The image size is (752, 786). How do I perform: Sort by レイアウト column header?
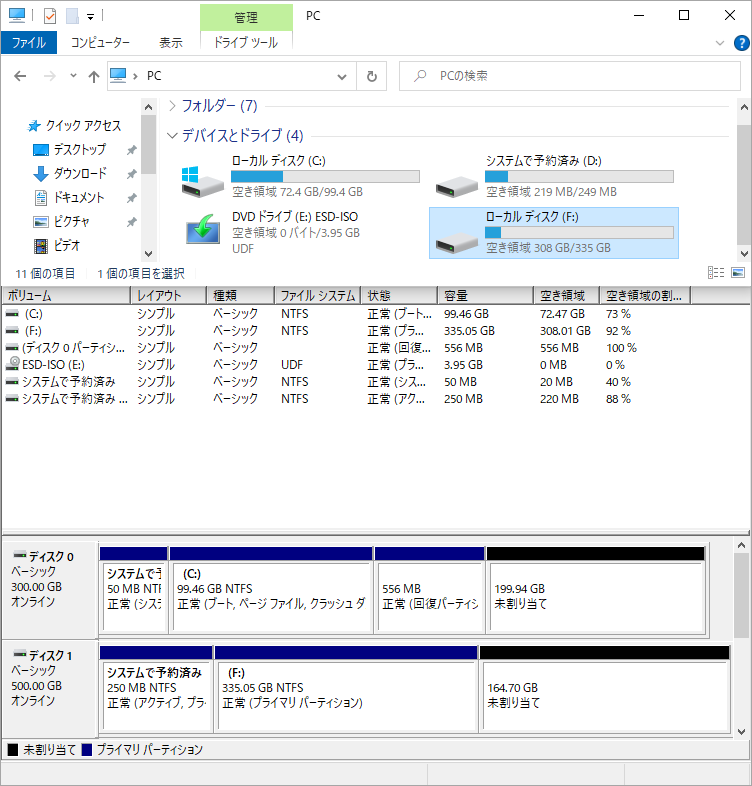tap(169, 296)
